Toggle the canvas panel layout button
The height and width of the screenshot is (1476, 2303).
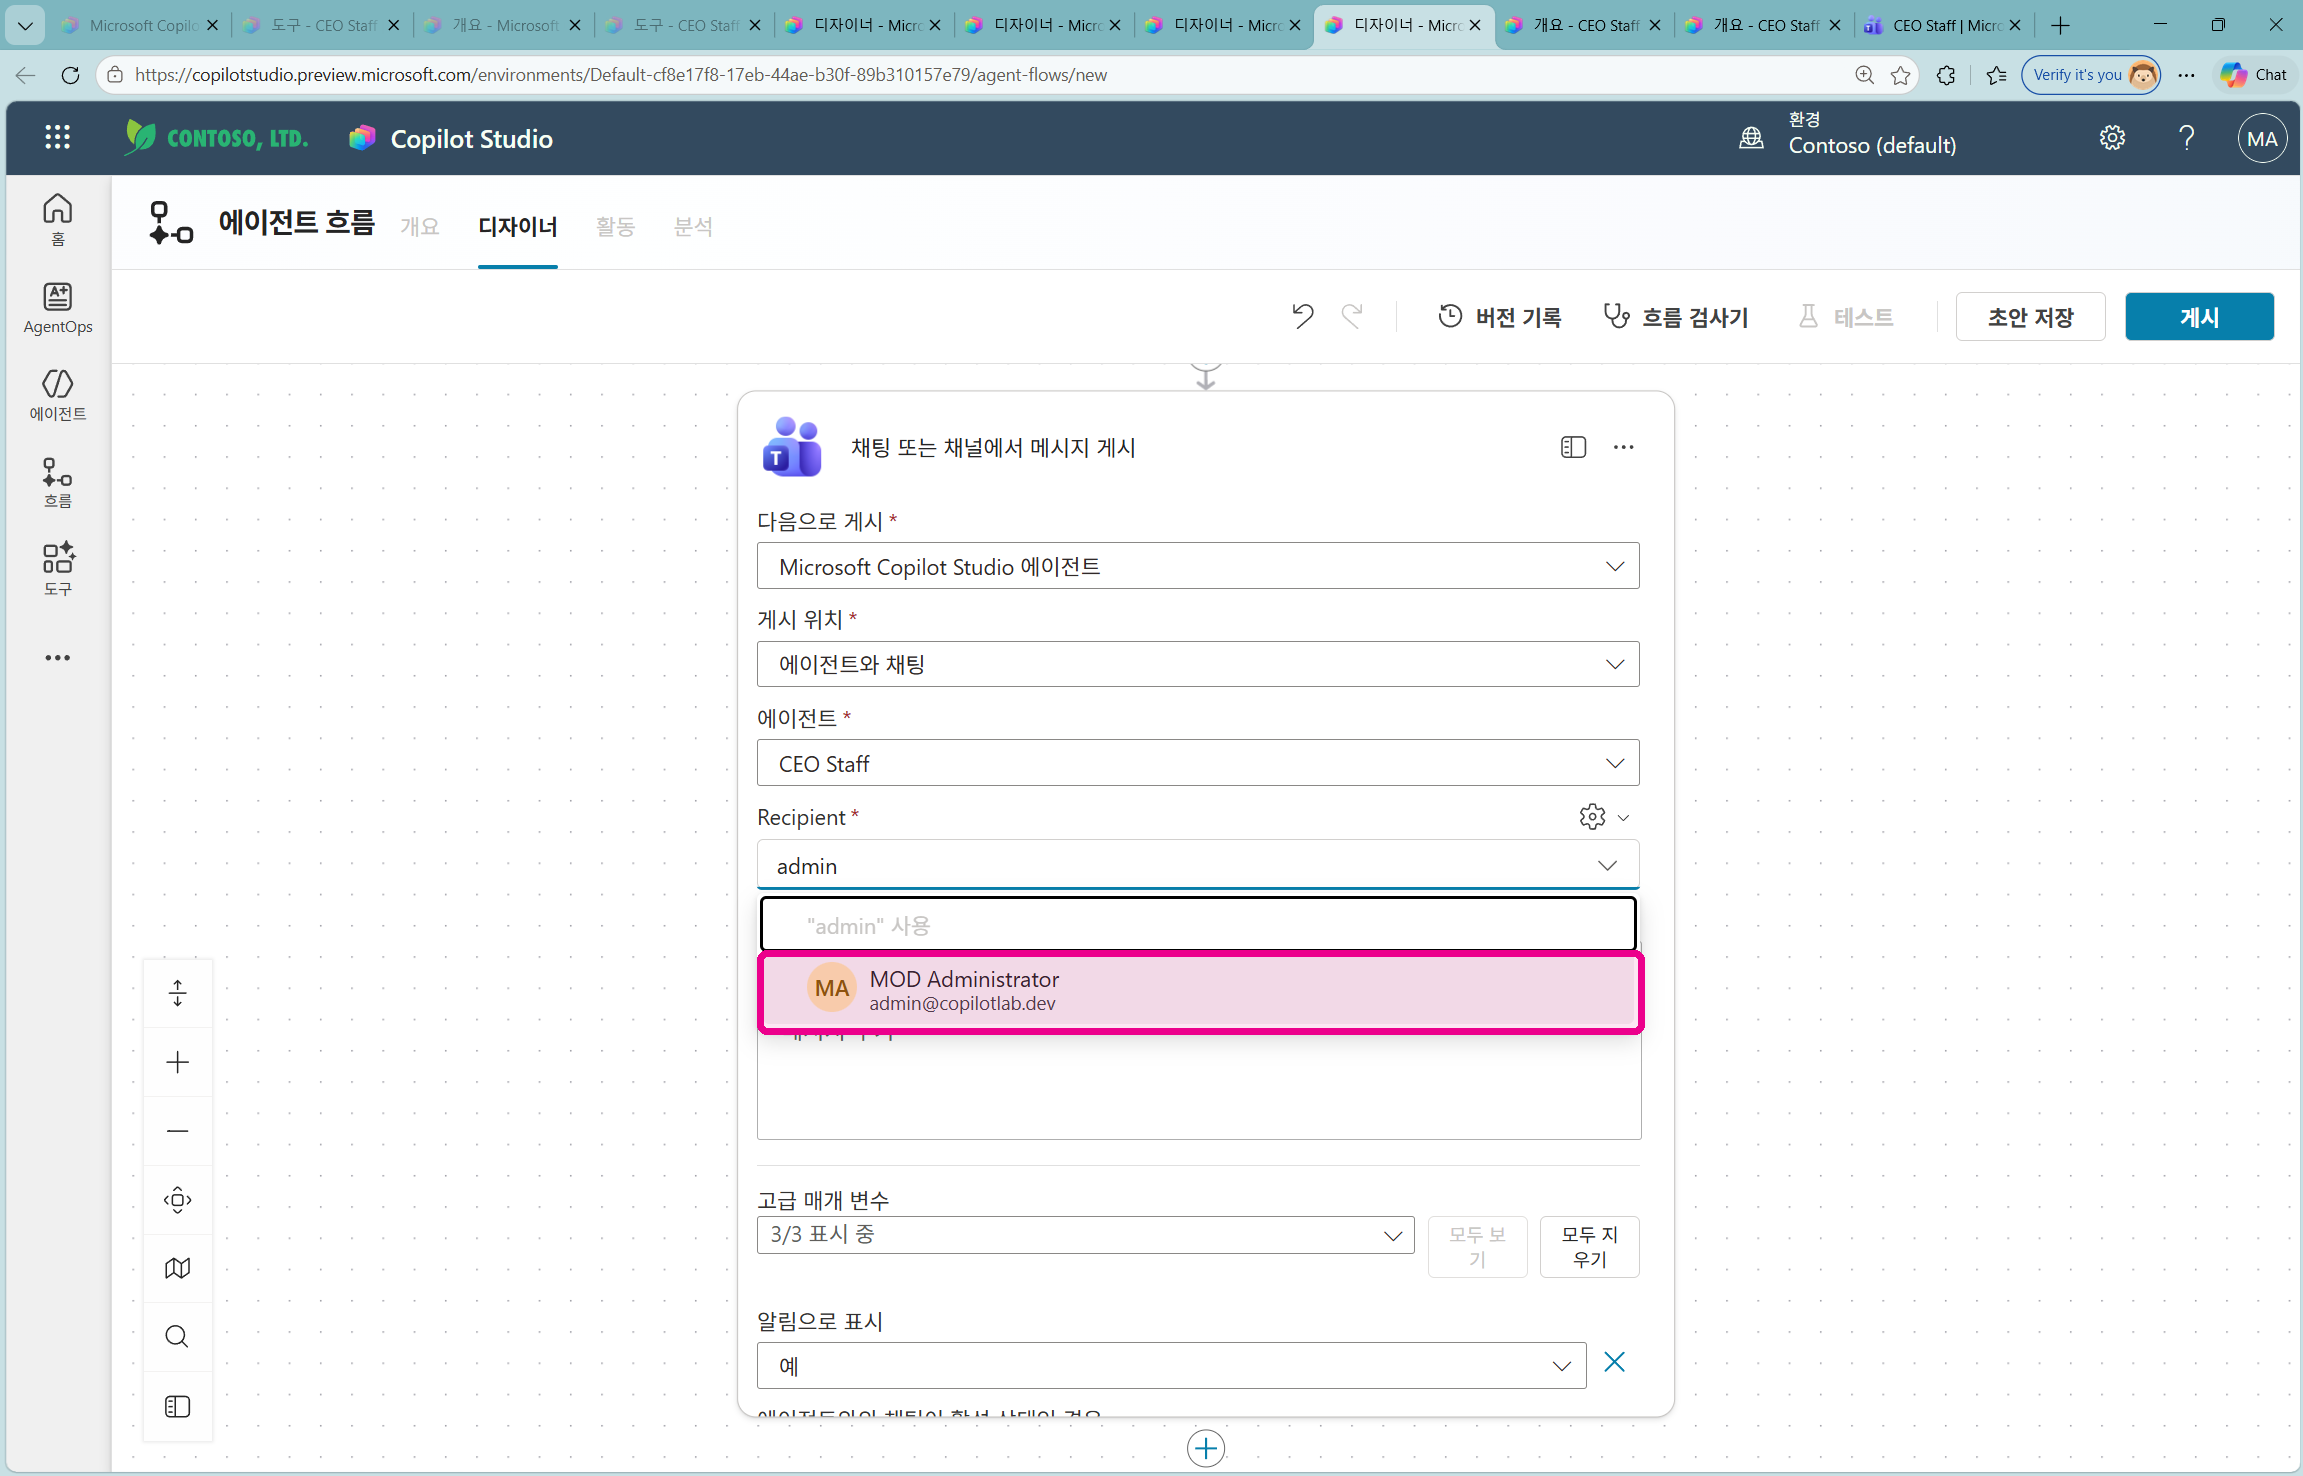[x=178, y=1406]
